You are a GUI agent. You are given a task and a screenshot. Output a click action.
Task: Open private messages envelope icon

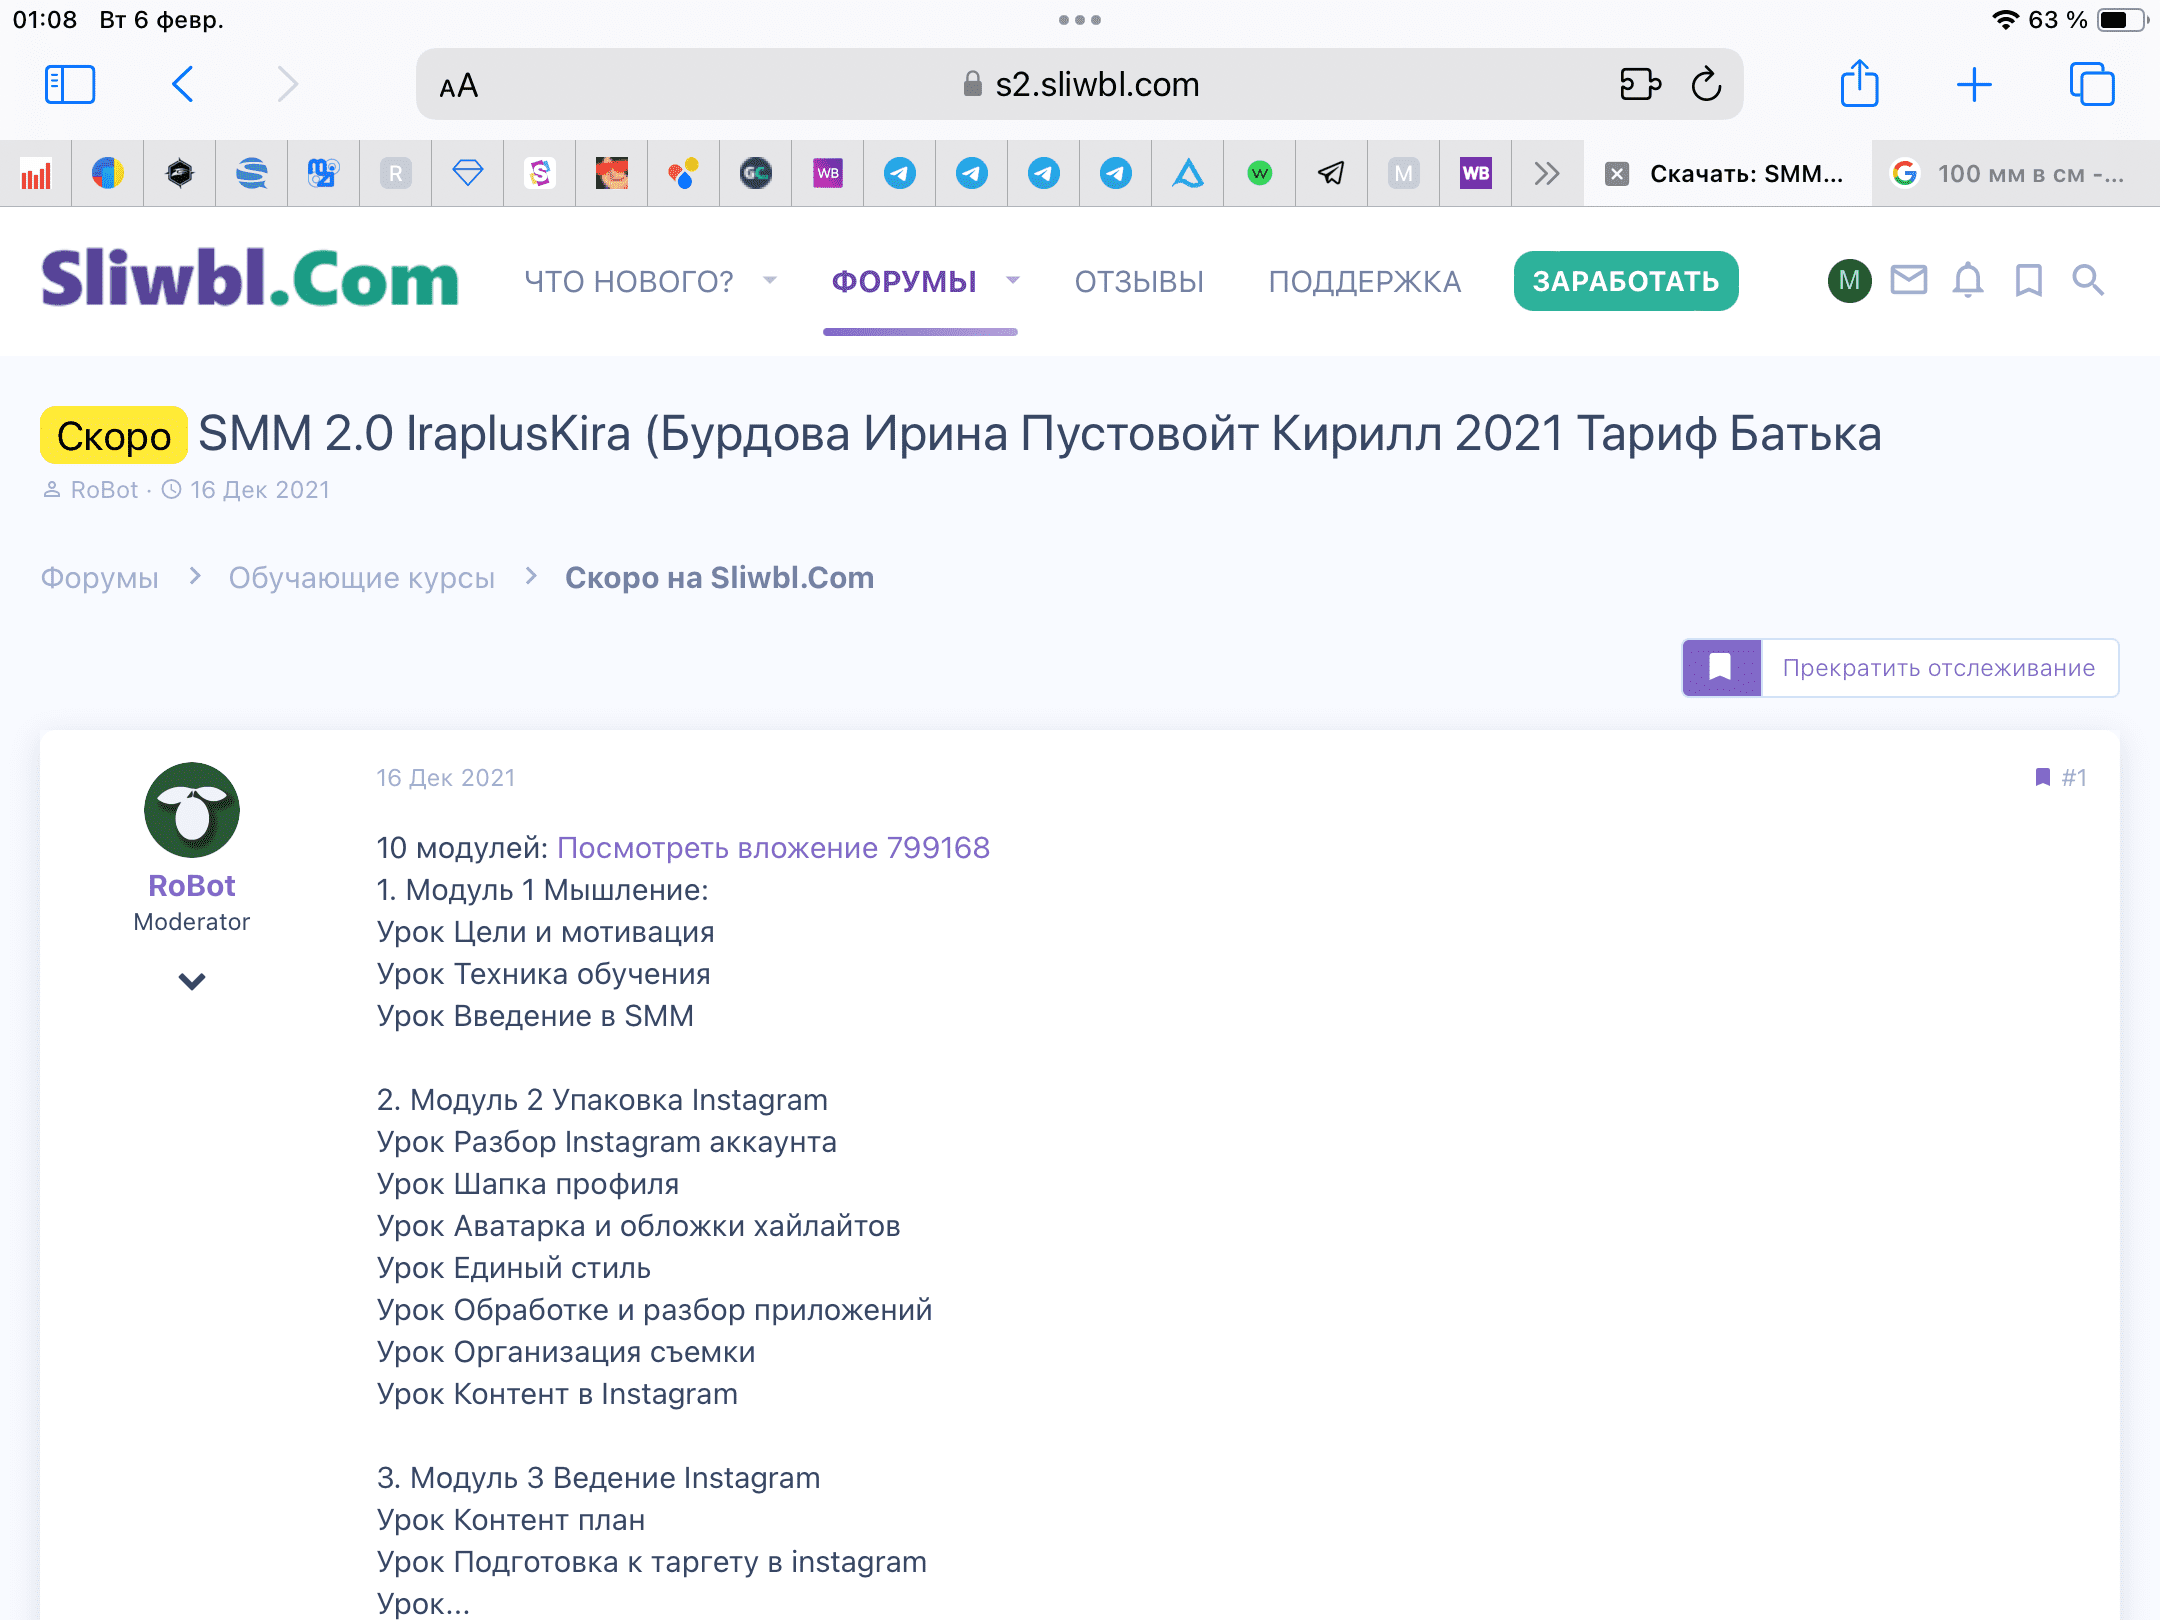[1909, 280]
